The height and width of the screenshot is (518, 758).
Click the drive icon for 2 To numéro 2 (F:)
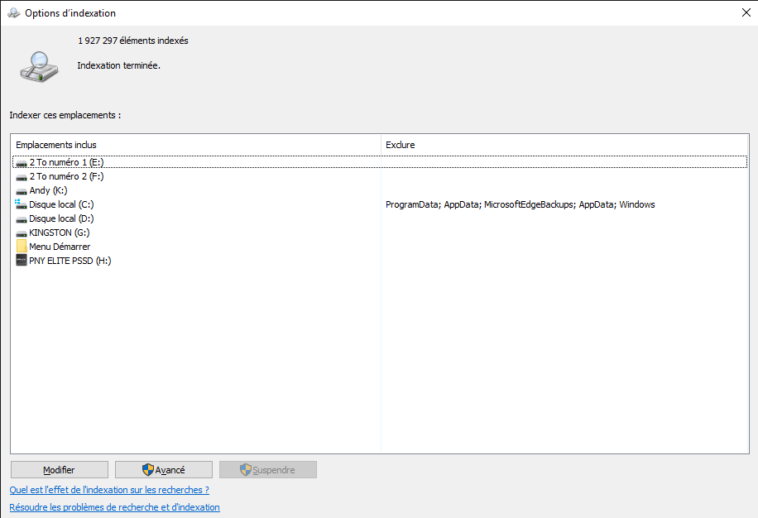tap(21, 177)
